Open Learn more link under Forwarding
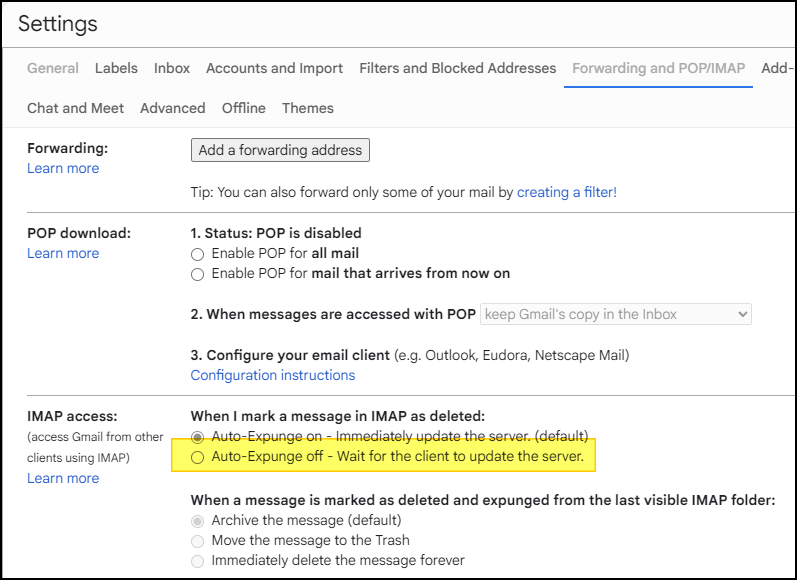The image size is (797, 580). 63,168
